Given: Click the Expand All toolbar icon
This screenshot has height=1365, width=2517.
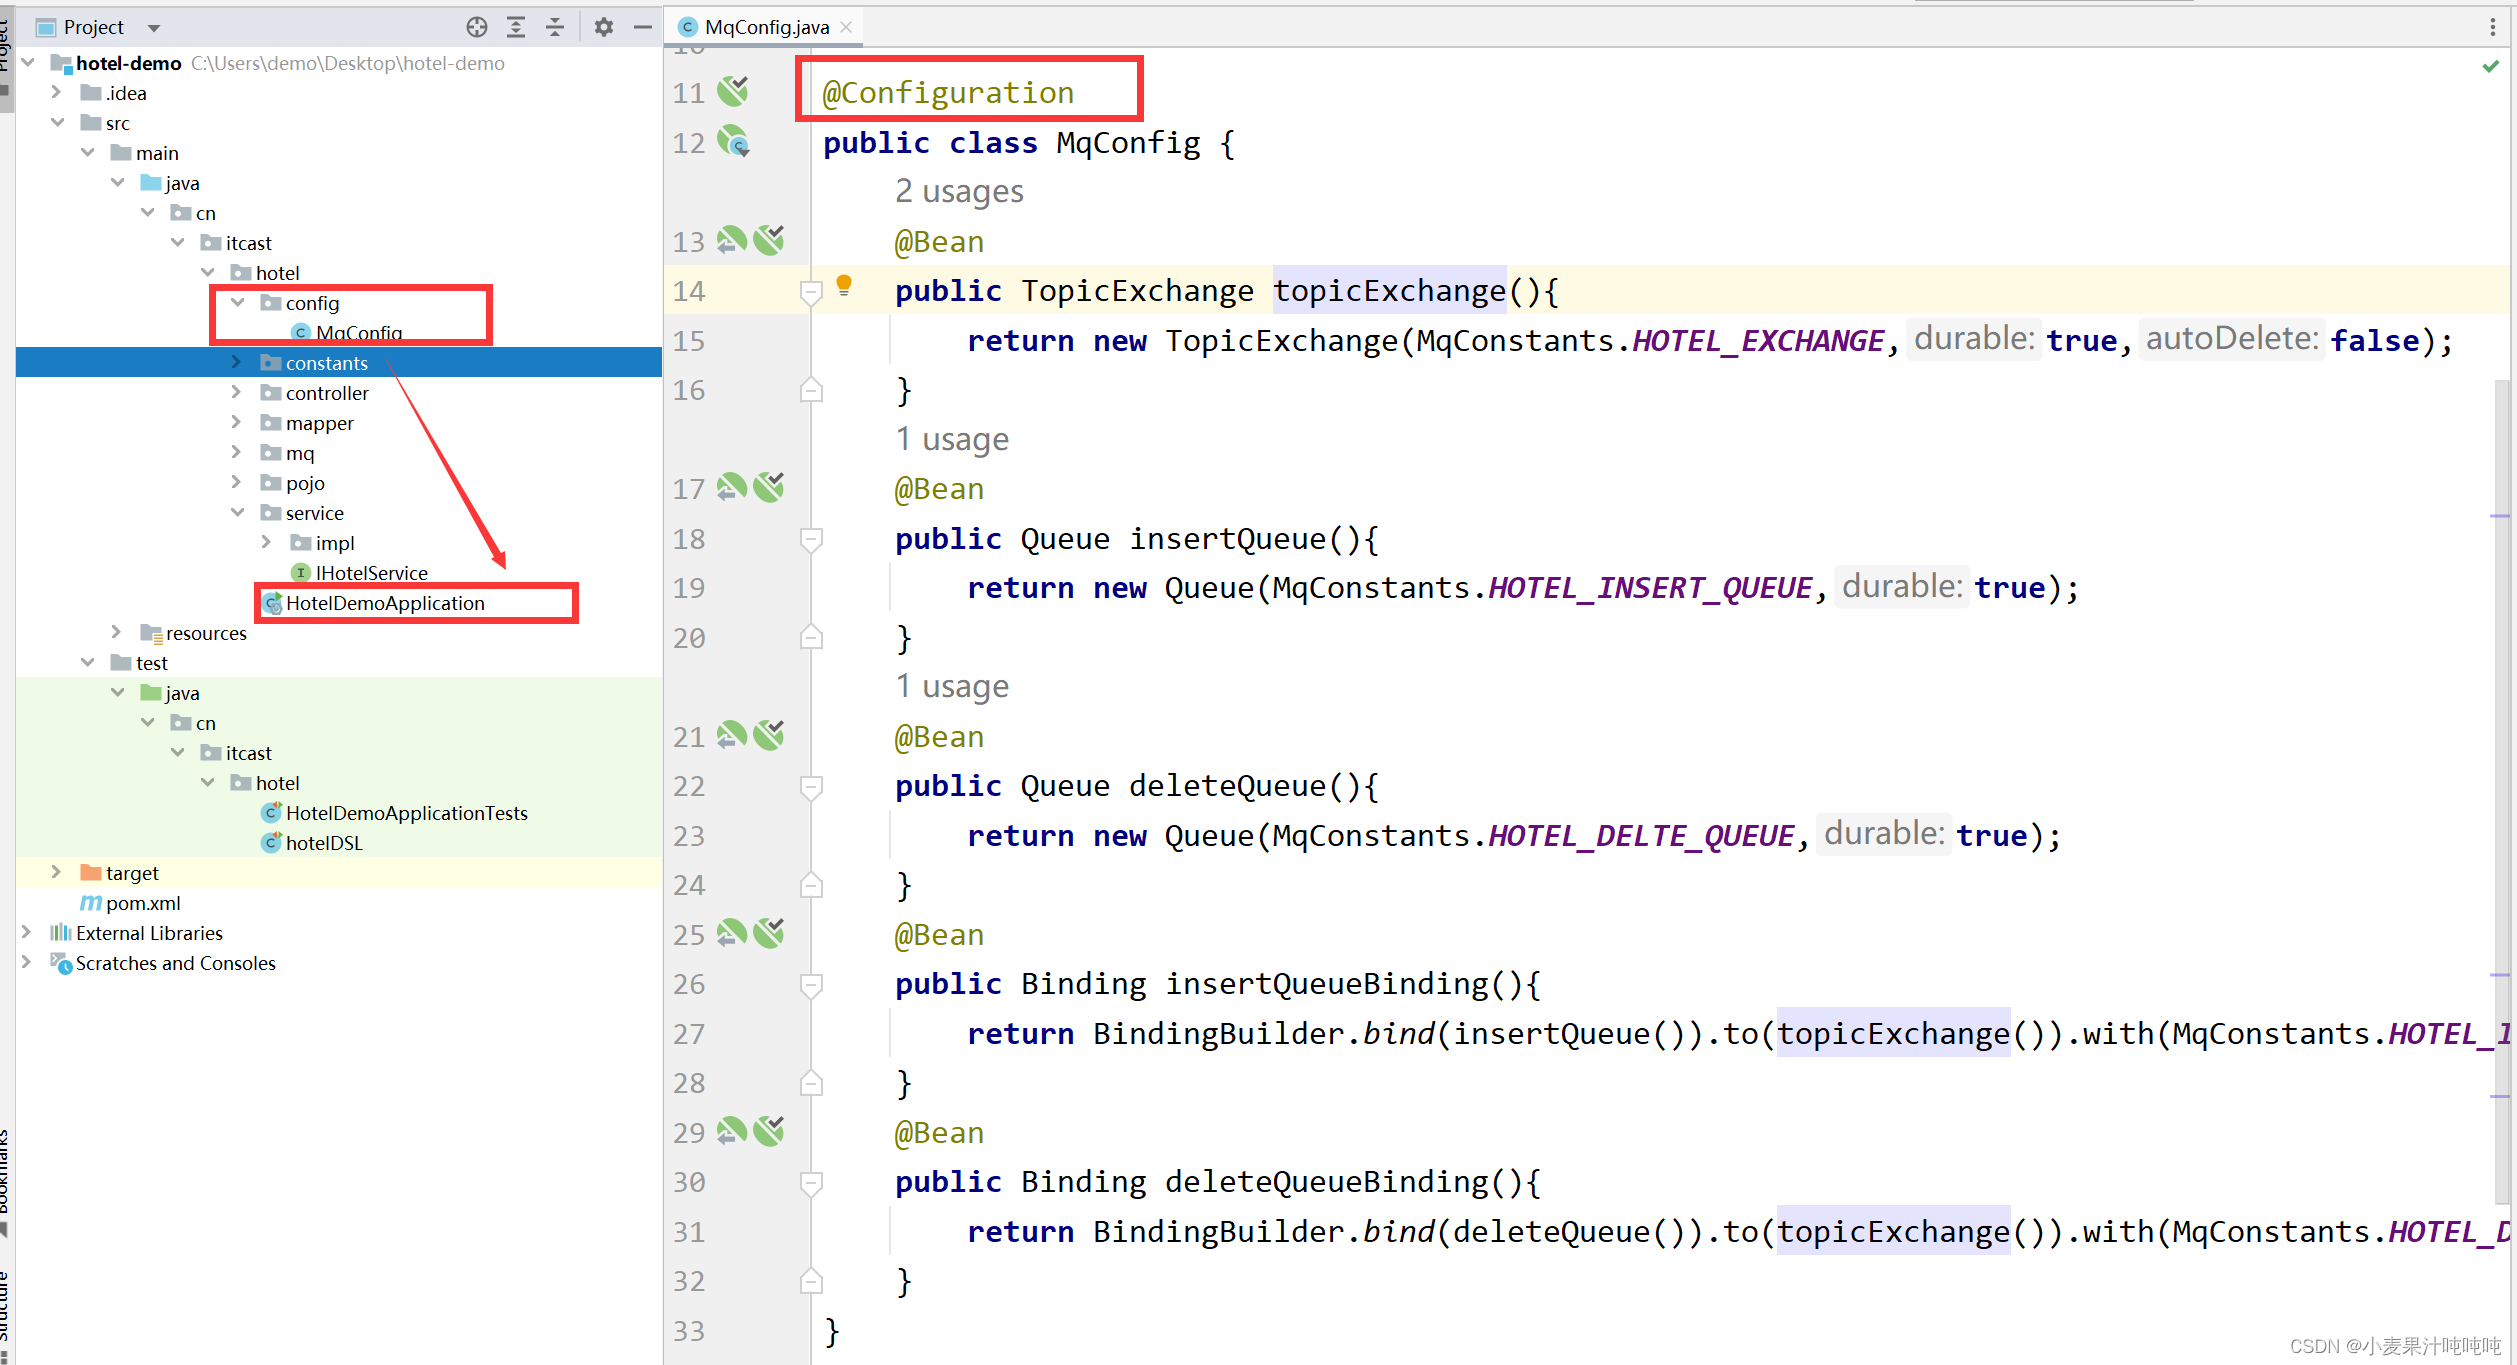Looking at the screenshot, I should (x=516, y=27).
